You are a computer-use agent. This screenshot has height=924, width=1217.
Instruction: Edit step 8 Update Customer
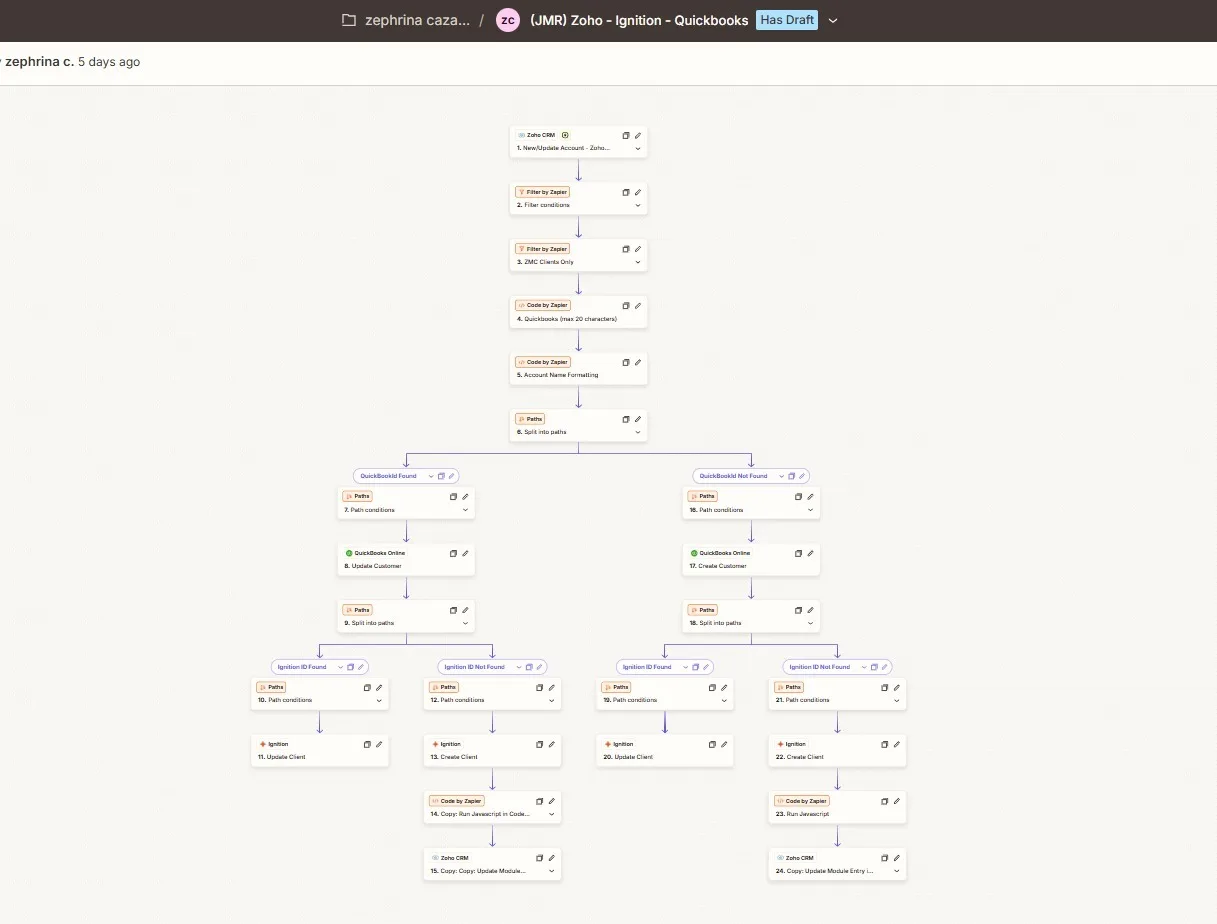coord(465,553)
